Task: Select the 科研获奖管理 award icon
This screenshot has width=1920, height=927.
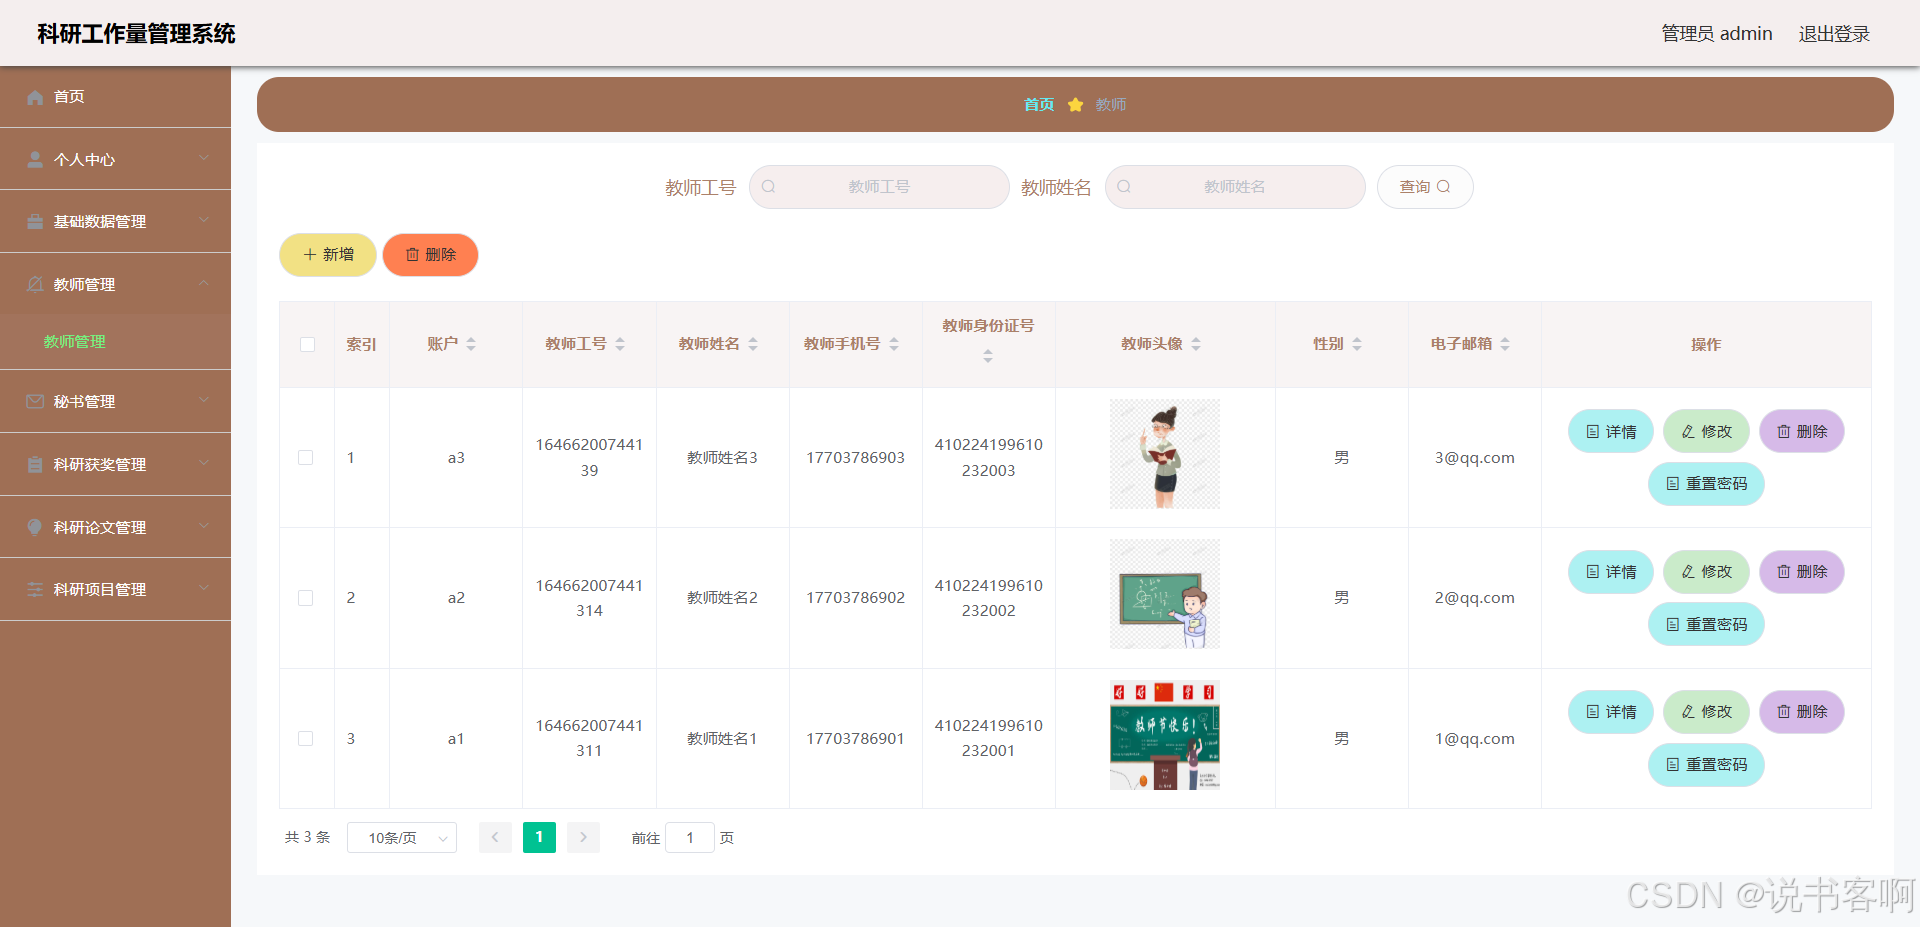Action: [33, 464]
